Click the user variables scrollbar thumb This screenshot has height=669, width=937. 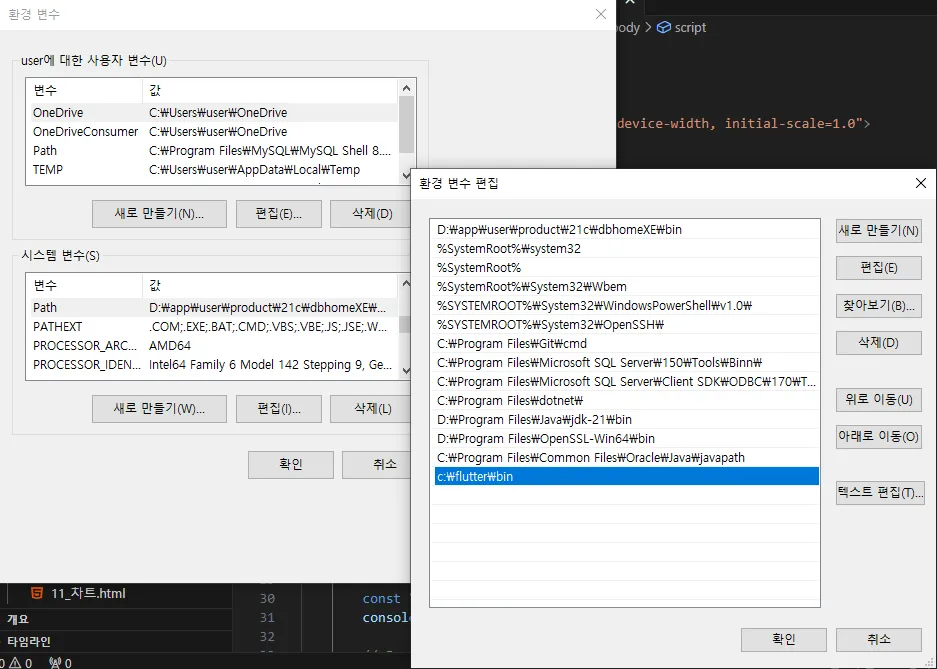pos(406,124)
